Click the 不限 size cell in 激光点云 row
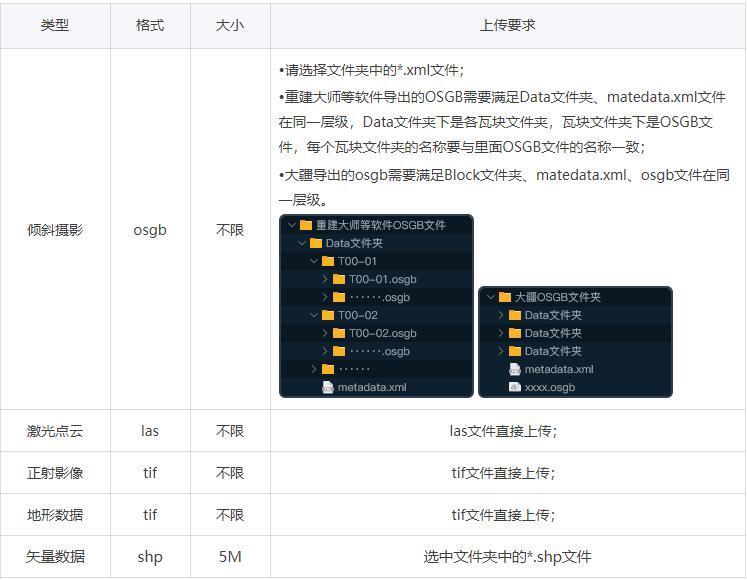This screenshot has width=747, height=580. (230, 431)
